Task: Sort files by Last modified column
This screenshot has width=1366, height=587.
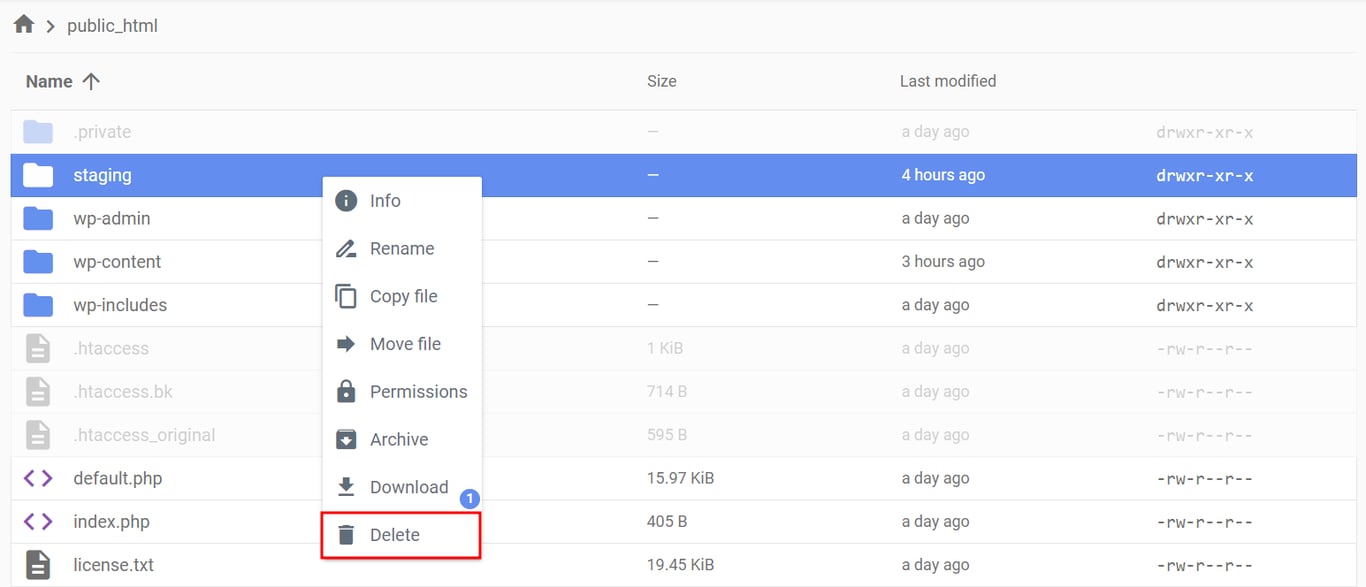Action: tap(947, 81)
